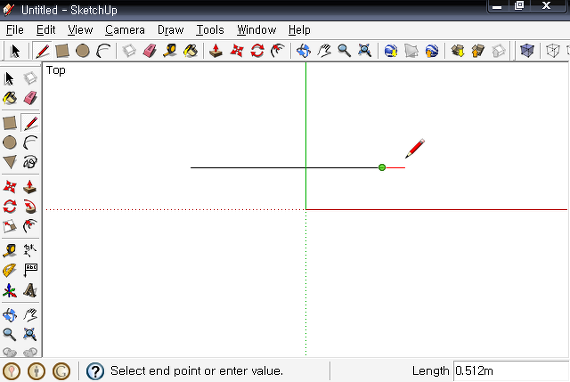Choose Line pencil in left palette
The height and width of the screenshot is (382, 570).
tap(30, 123)
